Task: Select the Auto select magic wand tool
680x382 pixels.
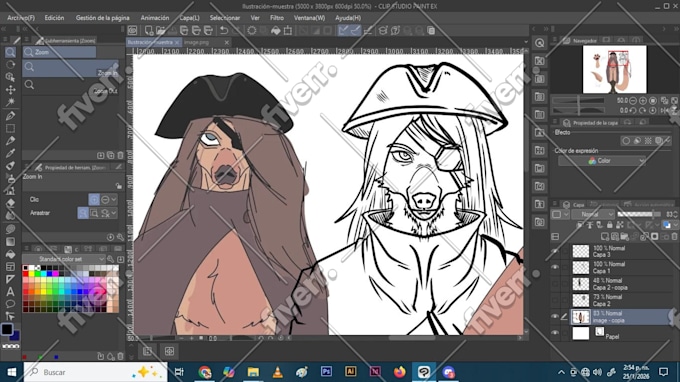Action: tap(10, 102)
